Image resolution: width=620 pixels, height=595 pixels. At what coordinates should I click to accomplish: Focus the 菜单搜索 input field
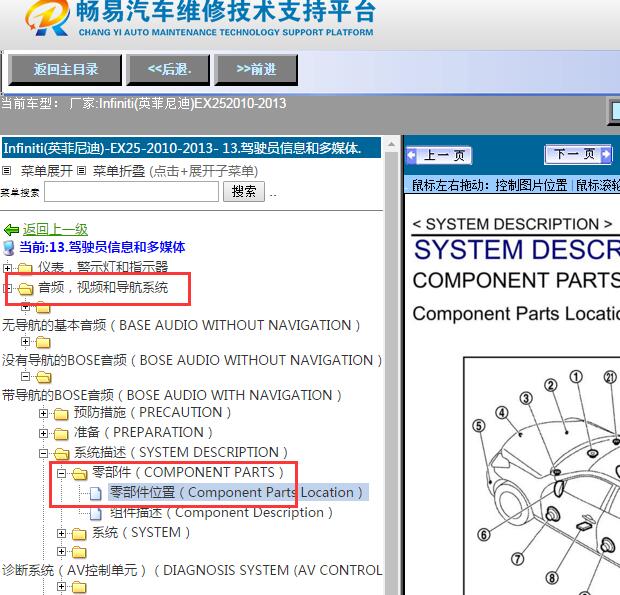[x=131, y=192]
